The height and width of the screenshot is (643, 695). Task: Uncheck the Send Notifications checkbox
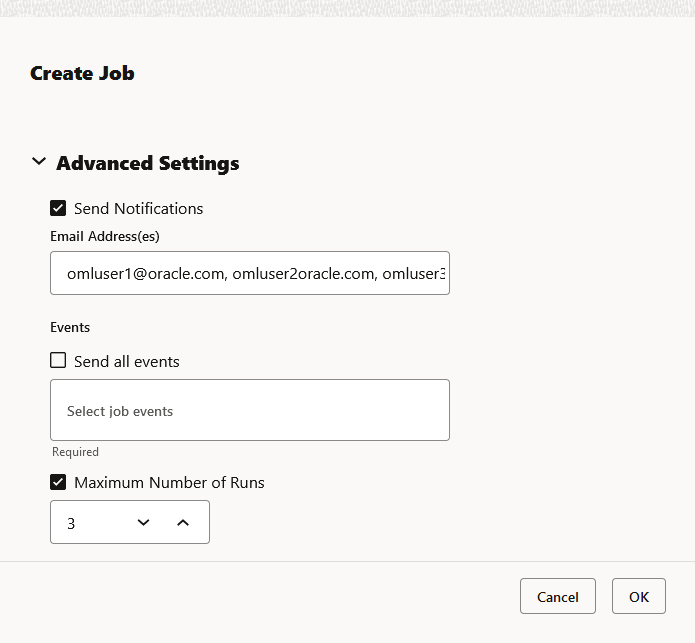[58, 209]
